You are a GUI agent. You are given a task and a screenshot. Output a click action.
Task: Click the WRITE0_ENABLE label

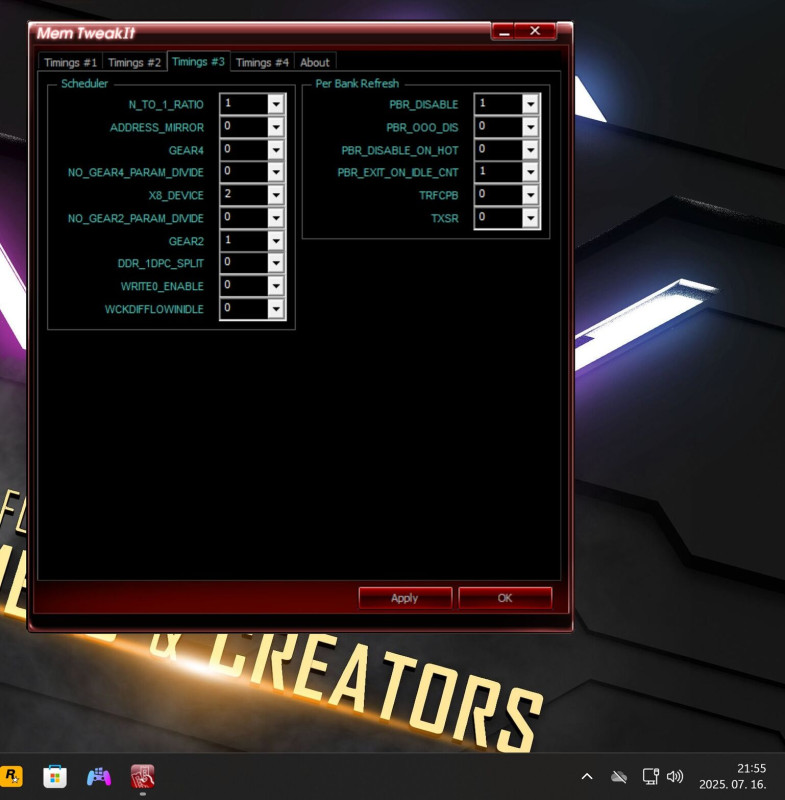pos(162,286)
